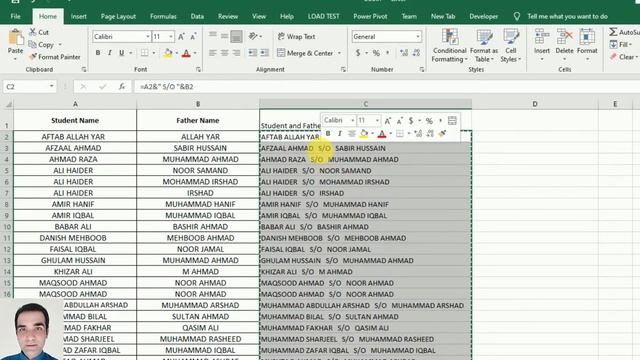Open Alignment settings dialog launcher
This screenshot has height=360, width=640.
pyautogui.click(x=343, y=69)
